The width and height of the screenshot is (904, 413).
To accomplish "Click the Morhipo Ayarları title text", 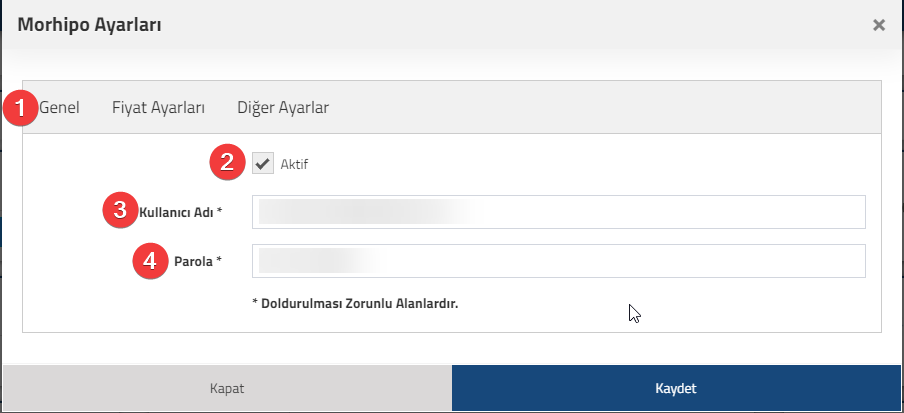I will 89,25.
